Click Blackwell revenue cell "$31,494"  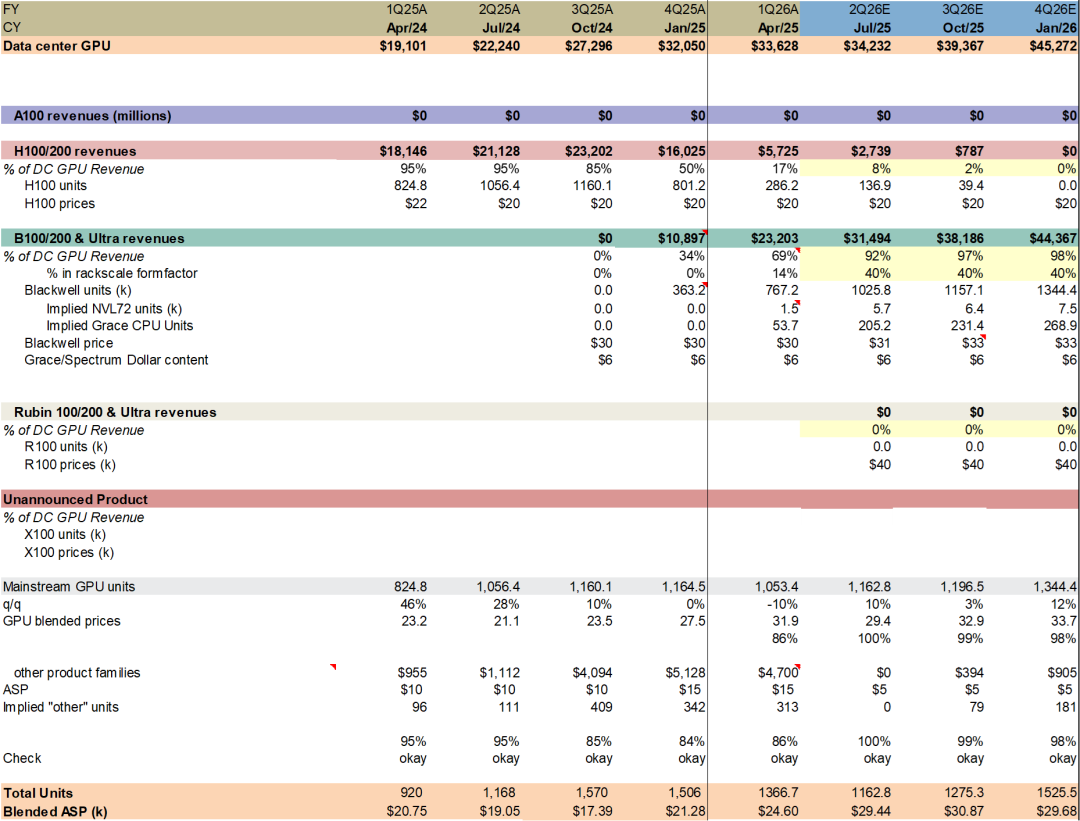tap(867, 238)
